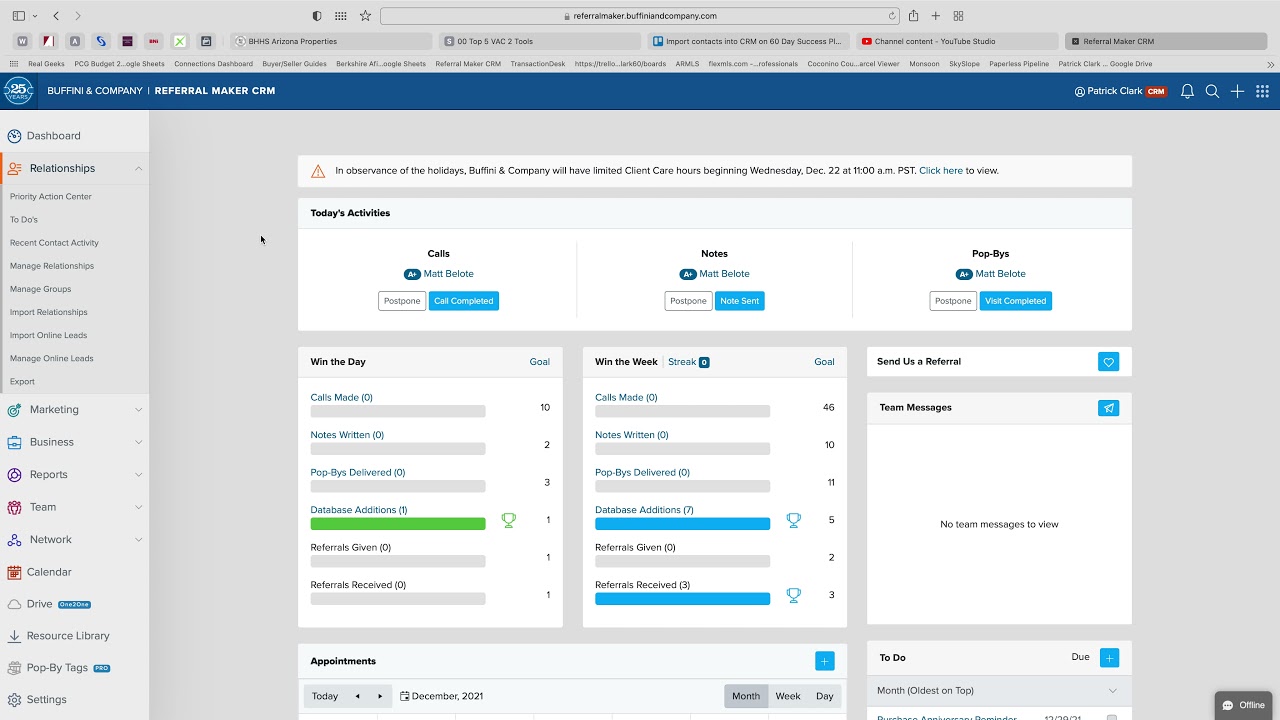The height and width of the screenshot is (720, 1280).
Task: Open Priority Action Center menu item
Action: (x=51, y=197)
